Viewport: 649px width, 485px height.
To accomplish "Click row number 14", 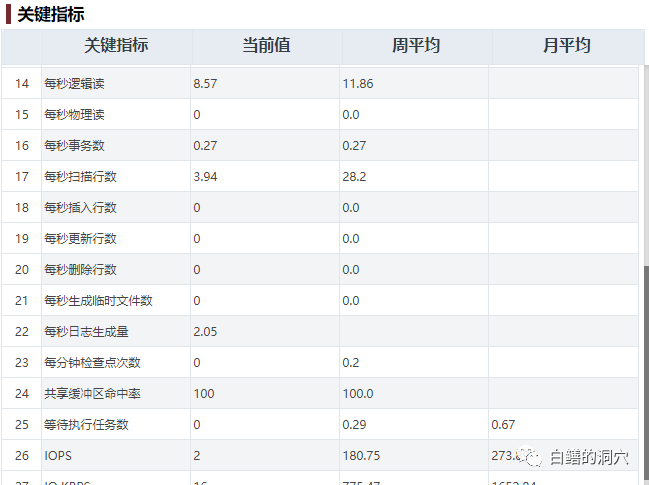I will [22, 84].
